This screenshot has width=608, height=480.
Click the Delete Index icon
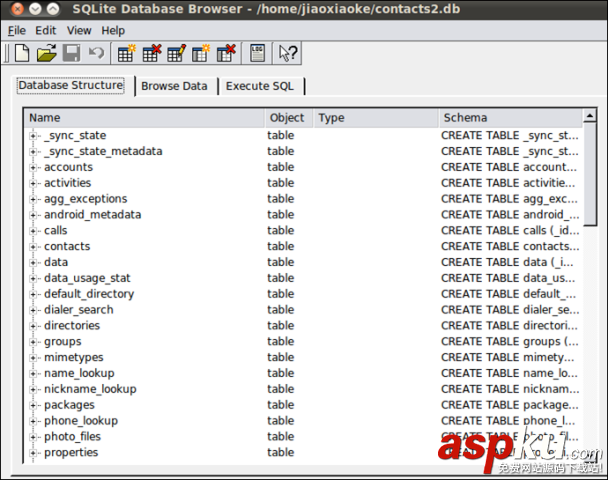(x=226, y=53)
